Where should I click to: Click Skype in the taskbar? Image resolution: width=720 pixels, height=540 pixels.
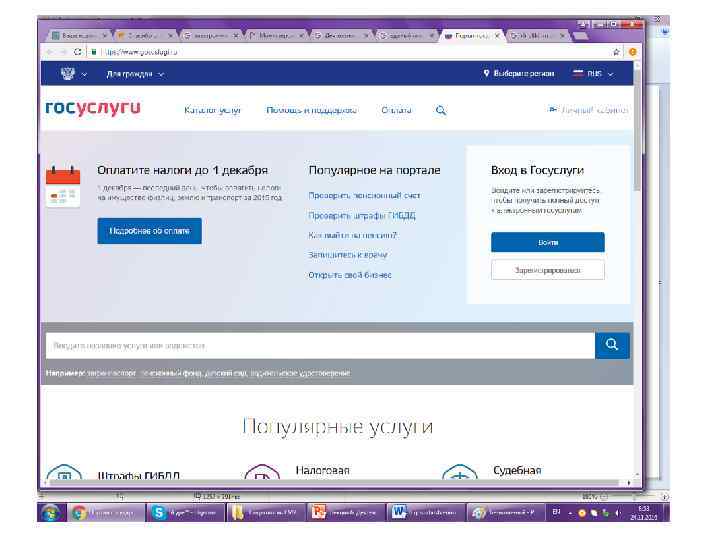click(186, 512)
